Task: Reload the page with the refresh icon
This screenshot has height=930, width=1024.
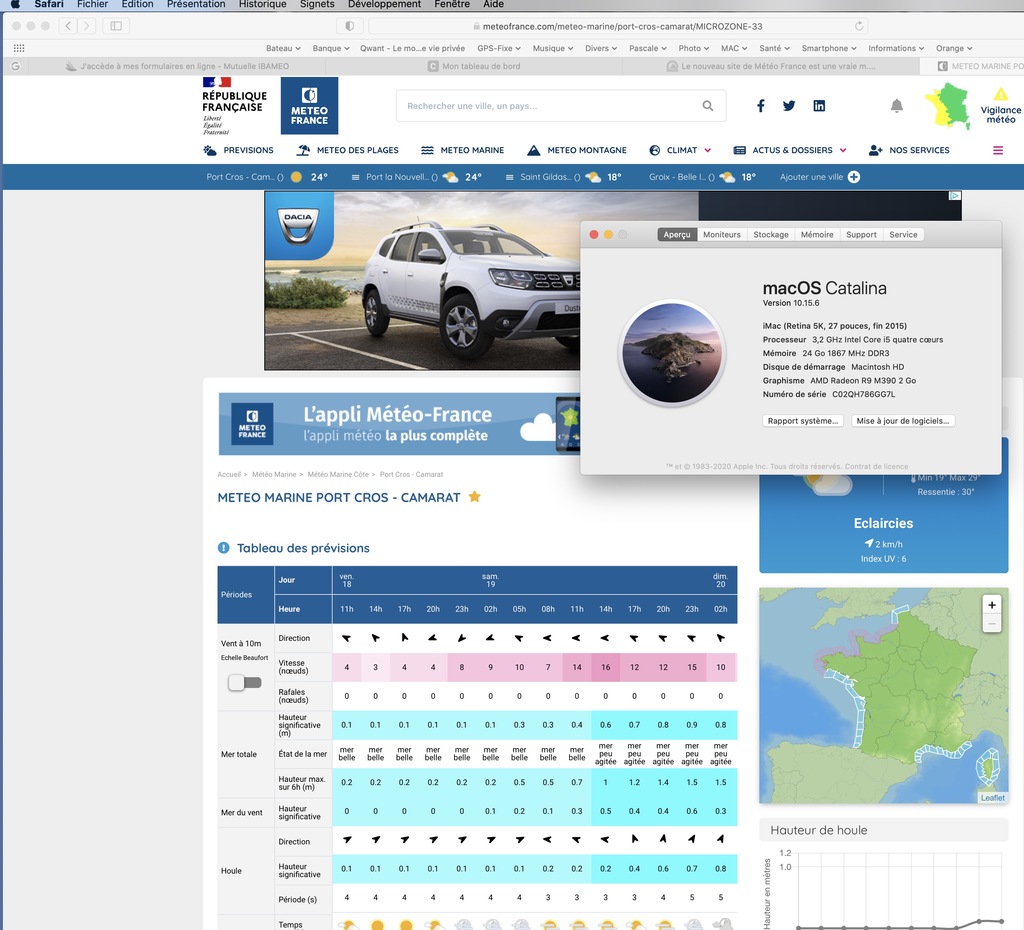Action: pos(859,26)
